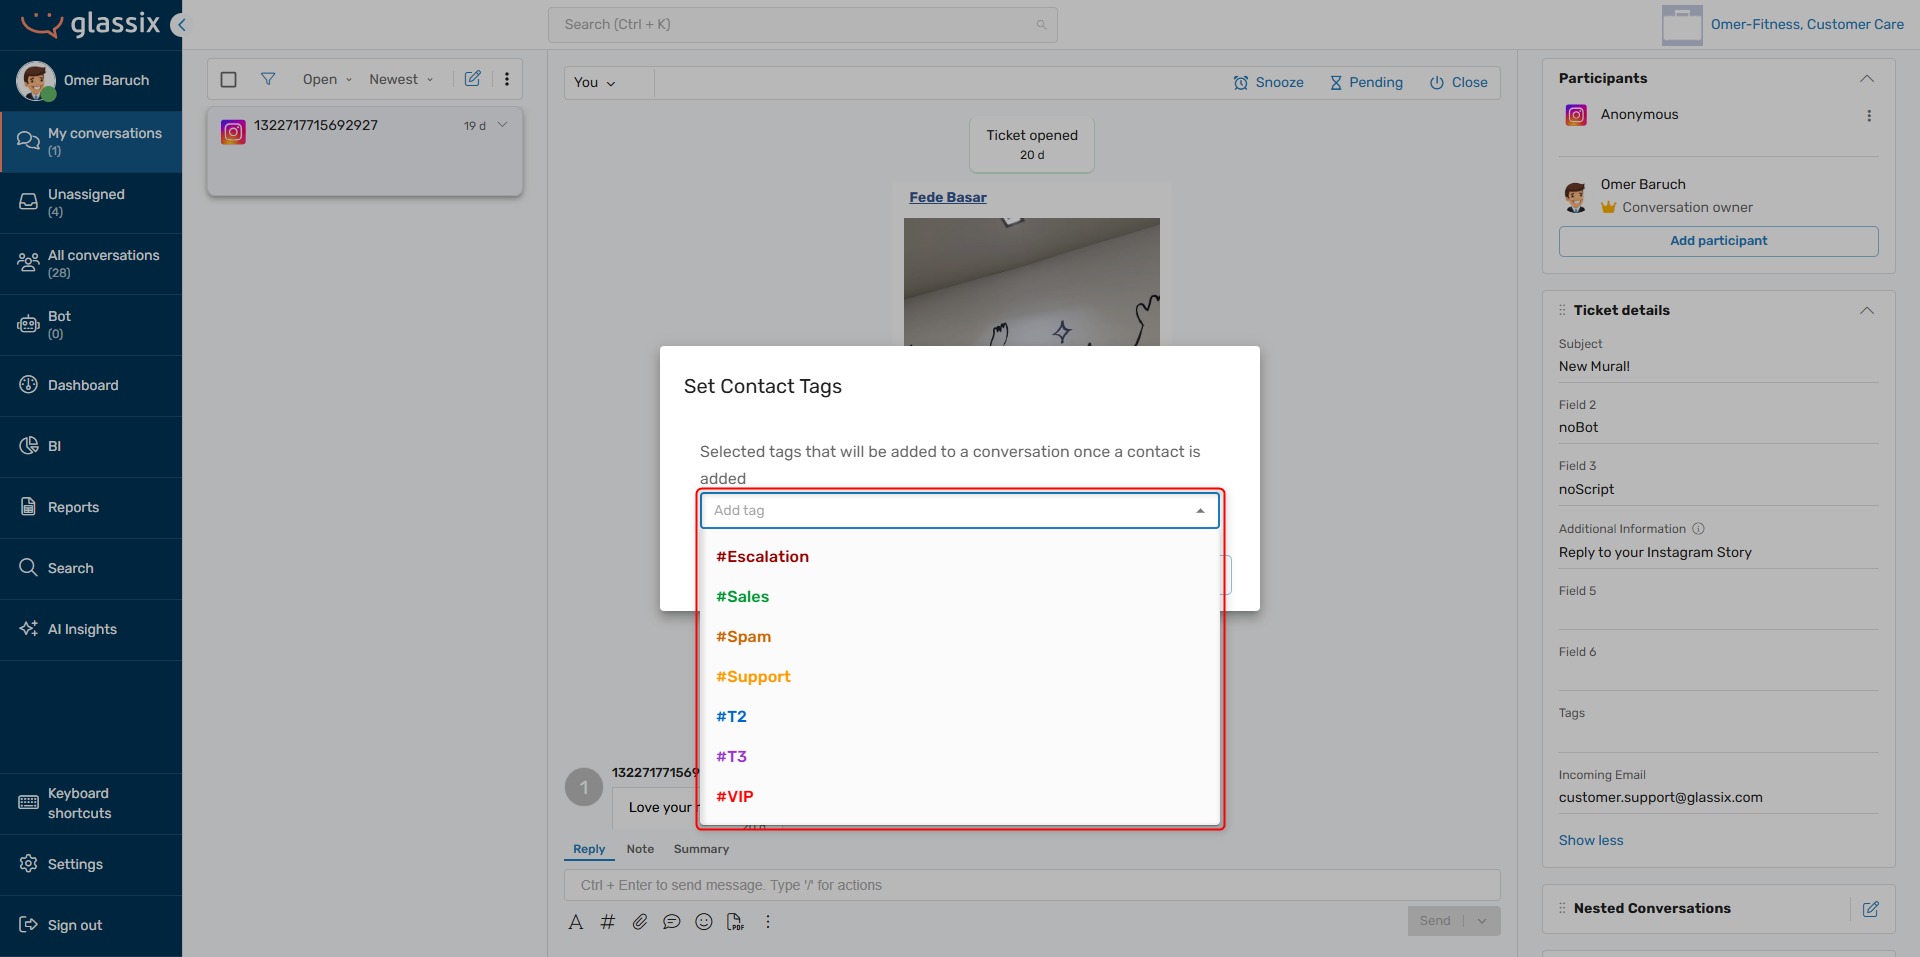1920x957 pixels.
Task: Select the #Escalation tag
Action: pyautogui.click(x=960, y=557)
